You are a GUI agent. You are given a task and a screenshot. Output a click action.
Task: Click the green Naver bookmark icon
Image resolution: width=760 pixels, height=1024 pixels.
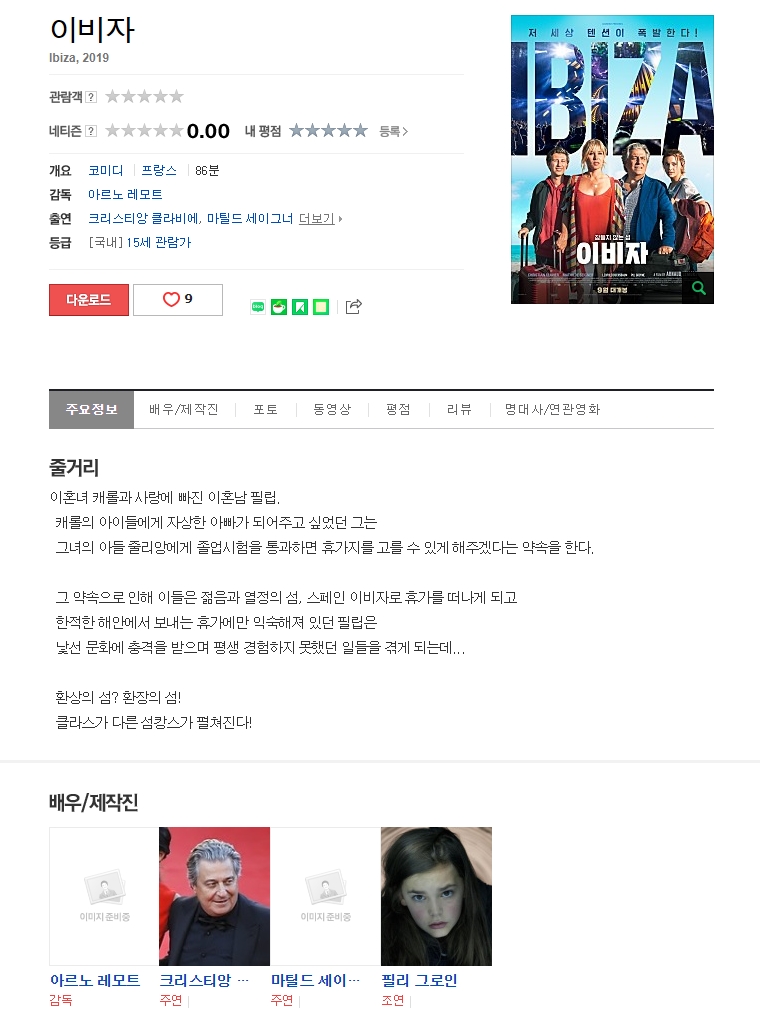click(x=300, y=307)
